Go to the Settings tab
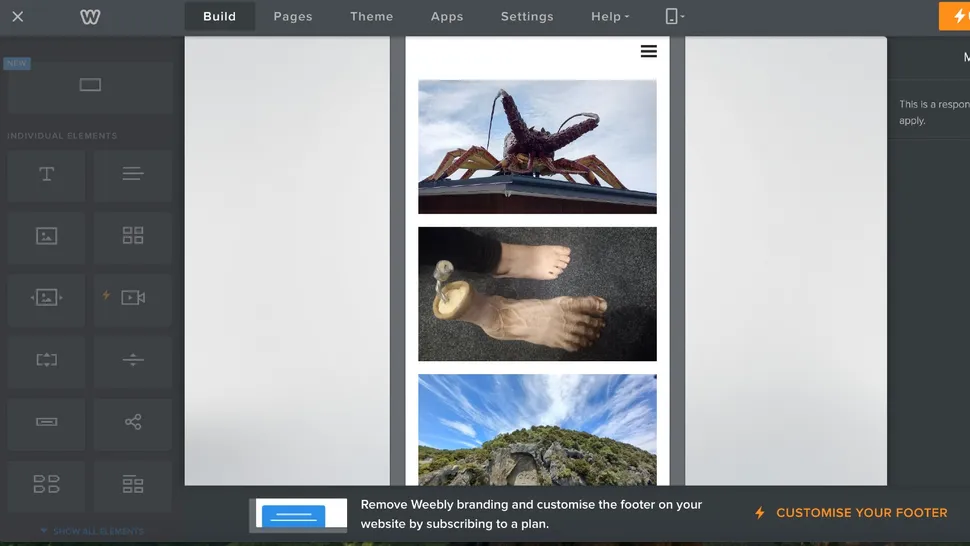The image size is (970, 546). pos(527,17)
